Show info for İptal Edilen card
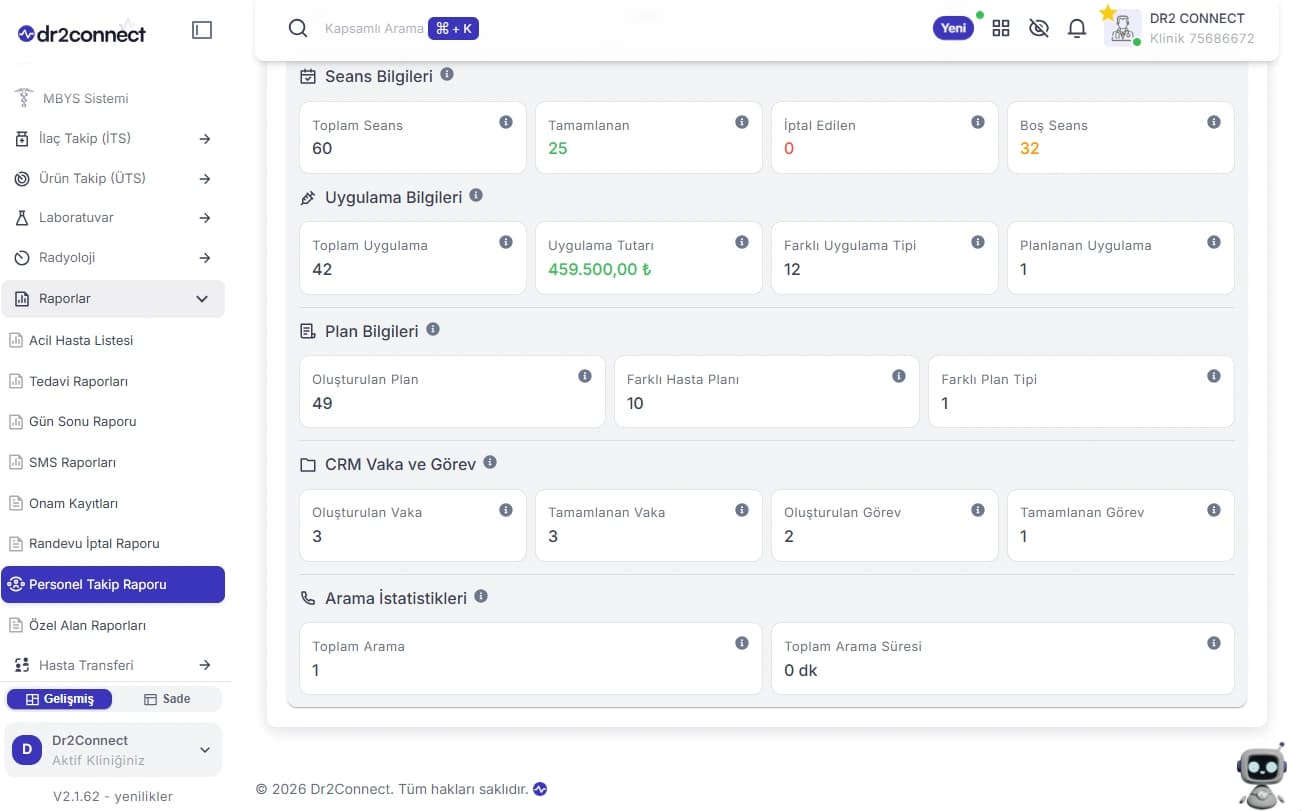The height and width of the screenshot is (811, 1301). tap(978, 122)
